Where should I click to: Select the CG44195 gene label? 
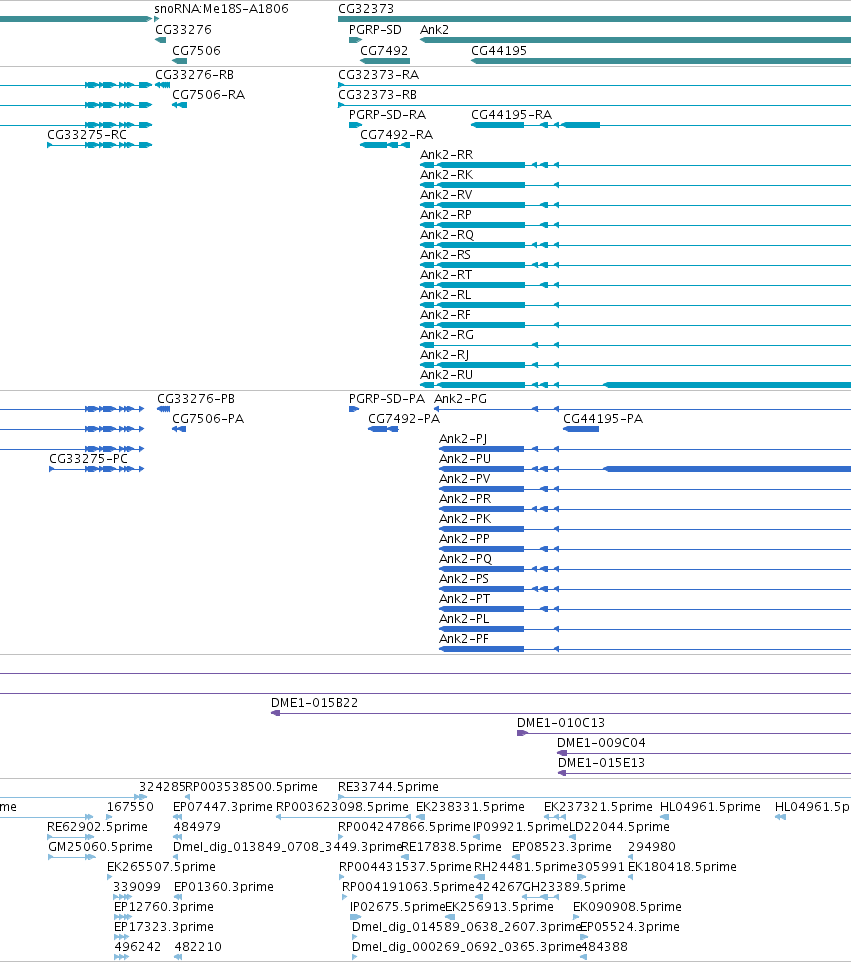(x=499, y=50)
